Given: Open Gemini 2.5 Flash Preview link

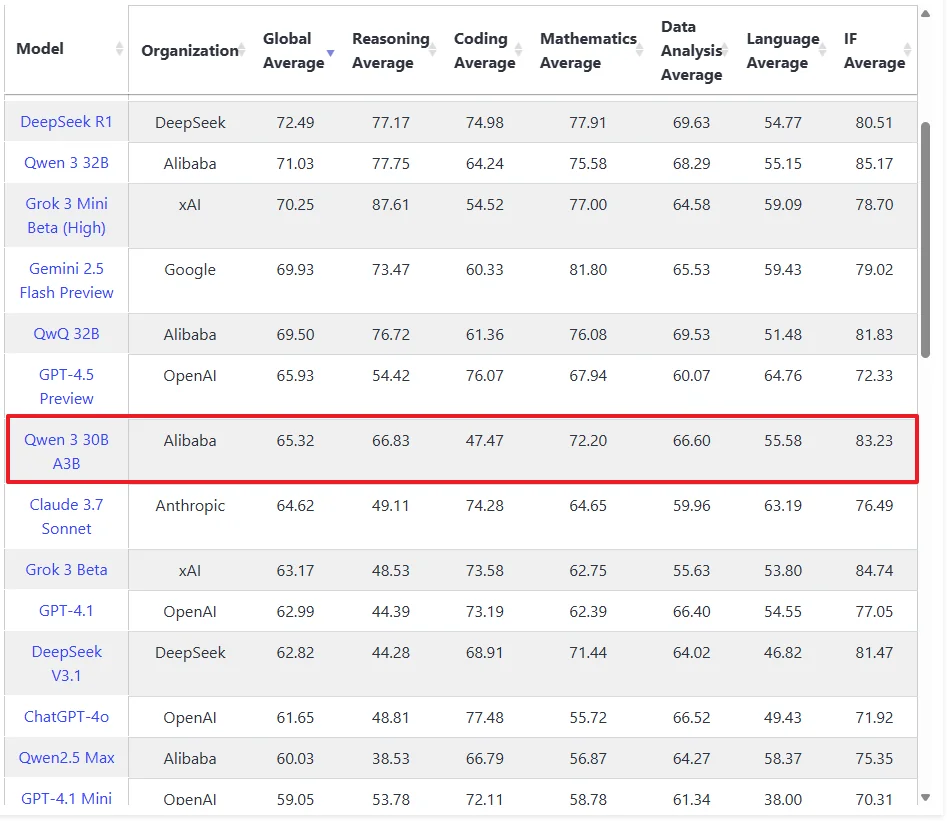Looking at the screenshot, I should pyautogui.click(x=66, y=281).
